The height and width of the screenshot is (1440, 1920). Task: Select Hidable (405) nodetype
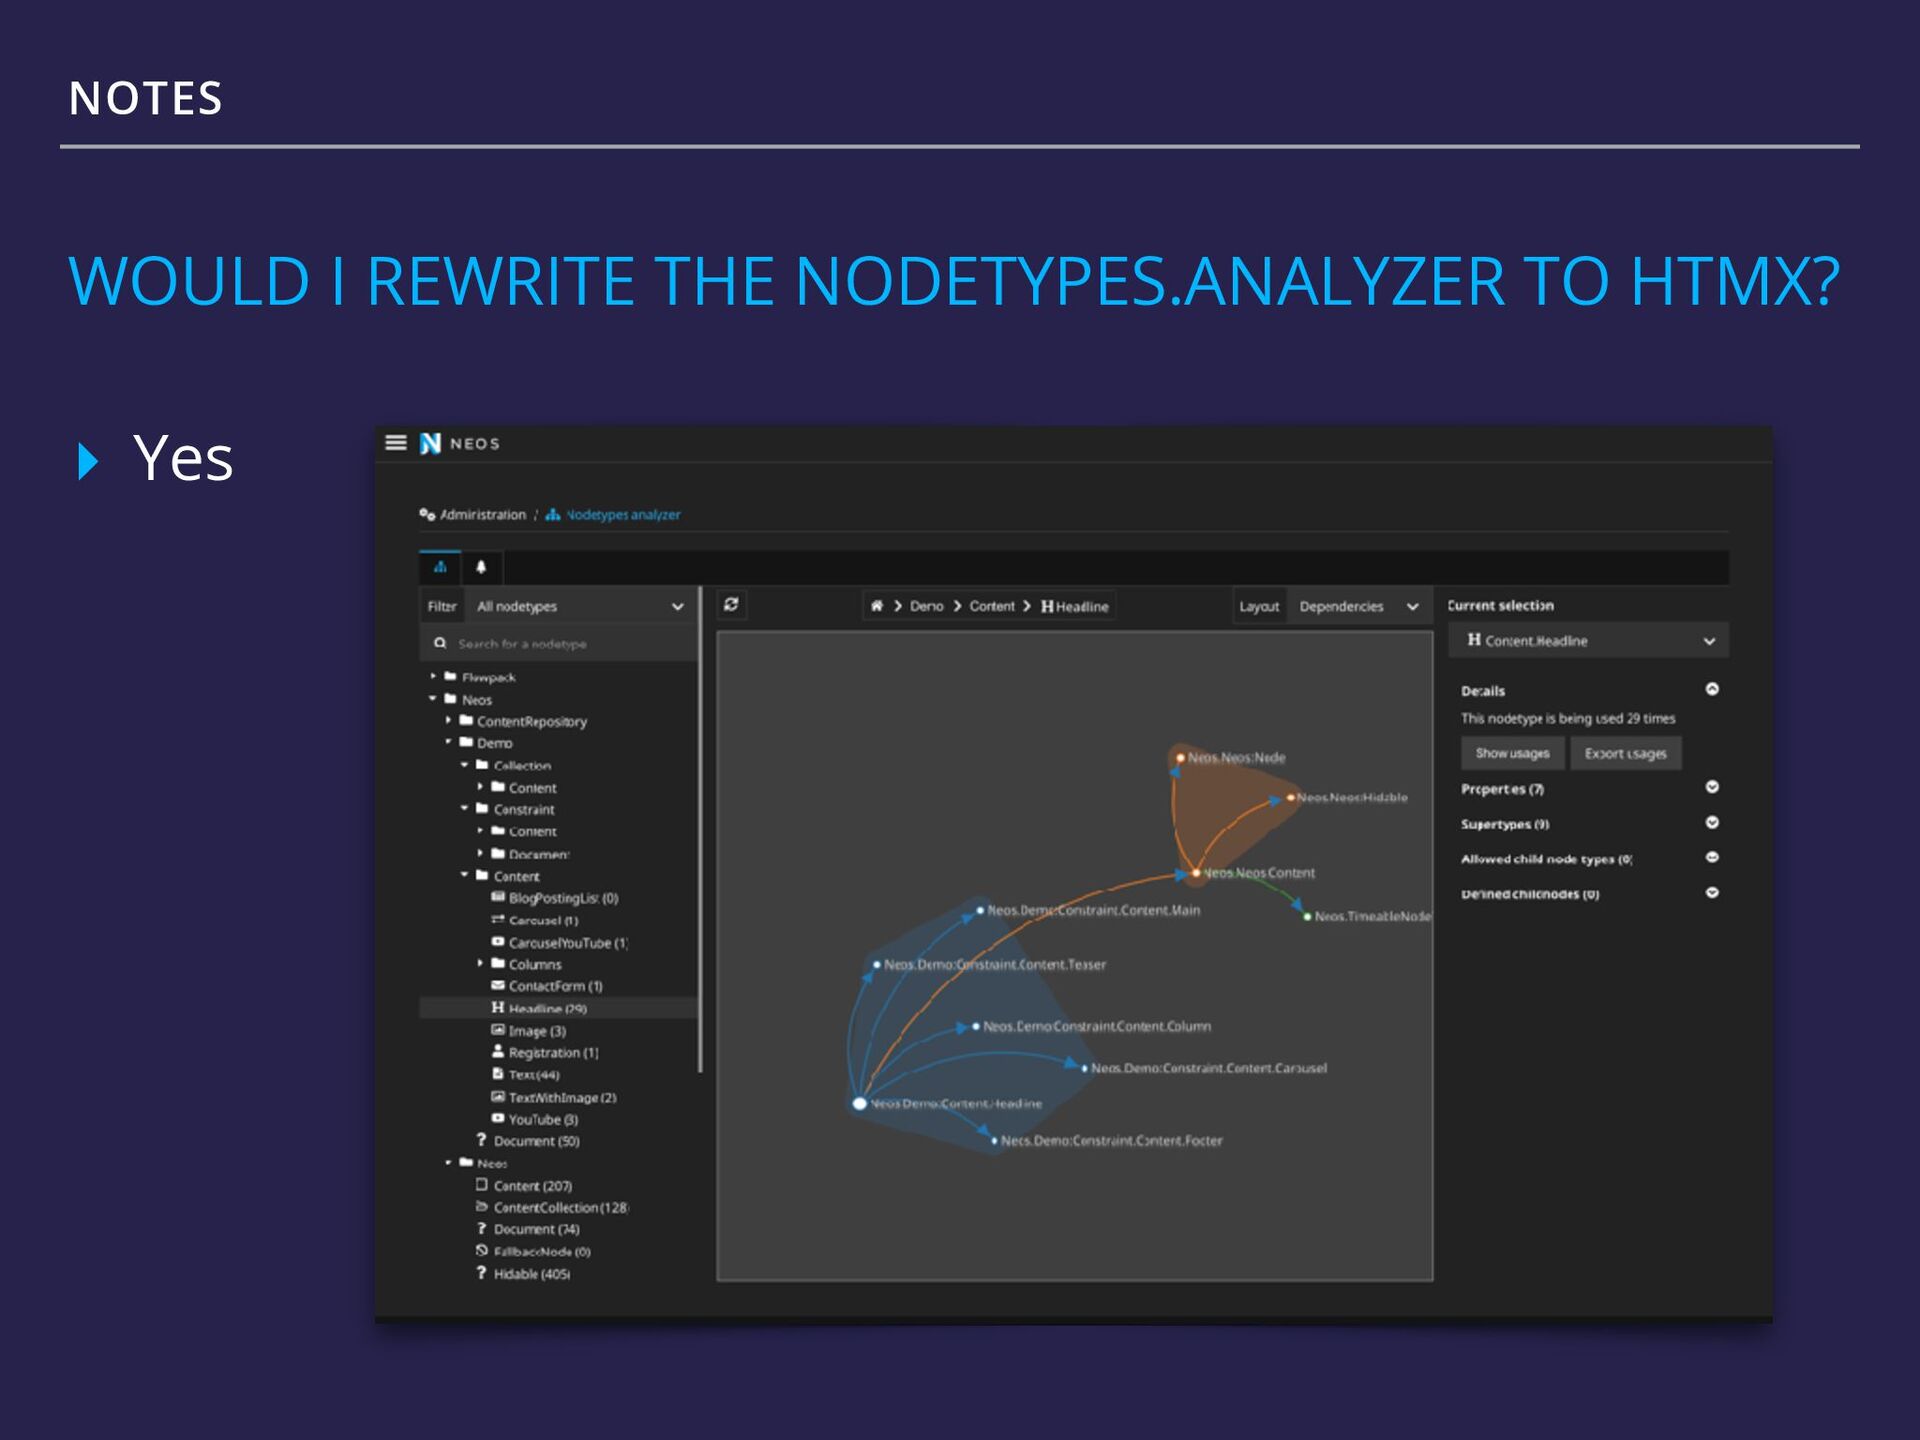click(x=524, y=1274)
